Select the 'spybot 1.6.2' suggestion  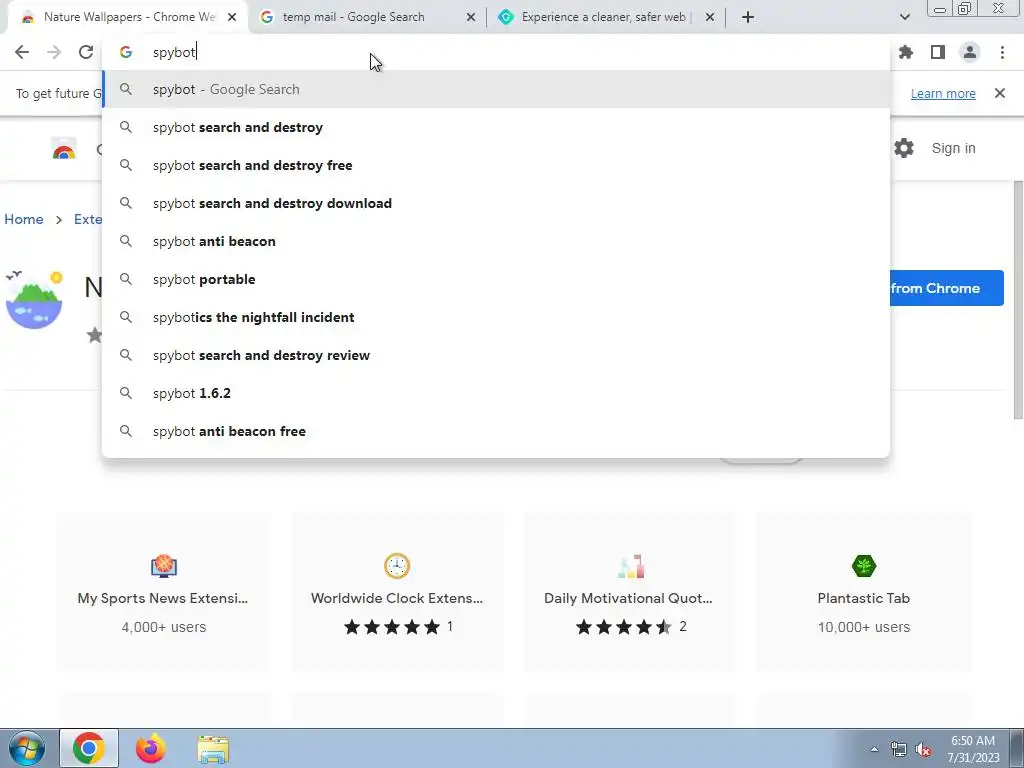pos(496,392)
